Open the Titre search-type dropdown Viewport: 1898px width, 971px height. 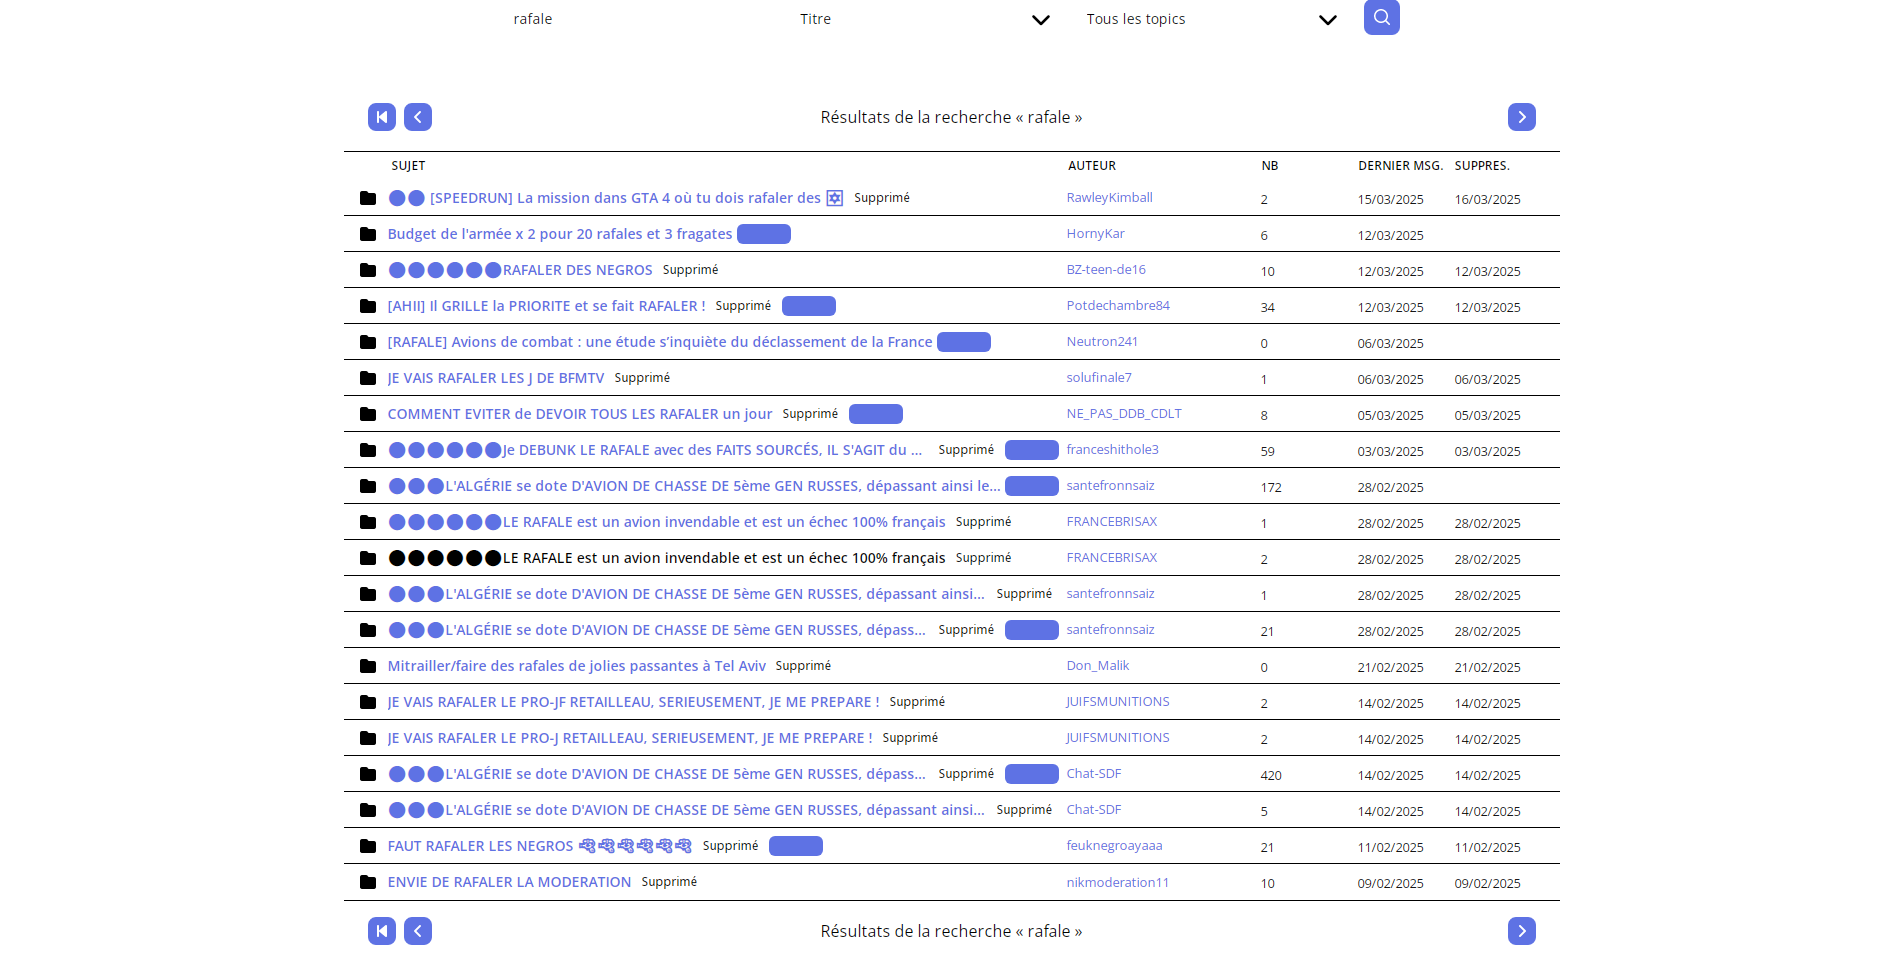pos(925,19)
